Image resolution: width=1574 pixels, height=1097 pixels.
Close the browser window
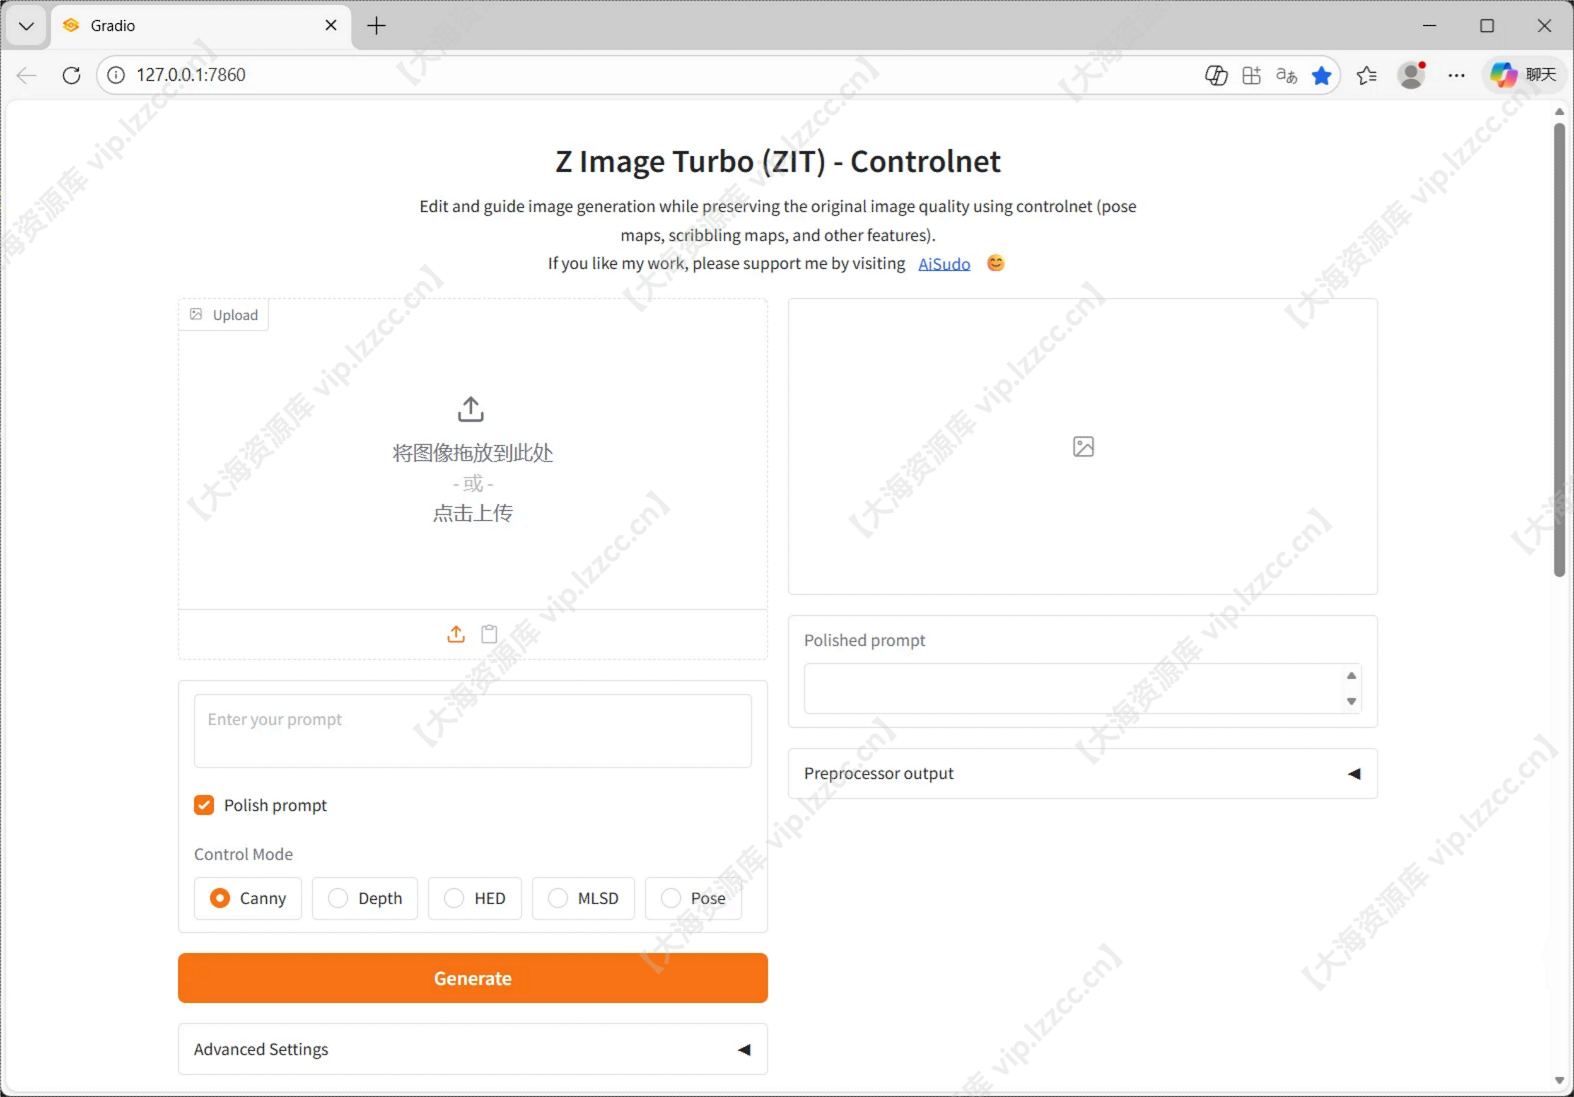point(1544,26)
